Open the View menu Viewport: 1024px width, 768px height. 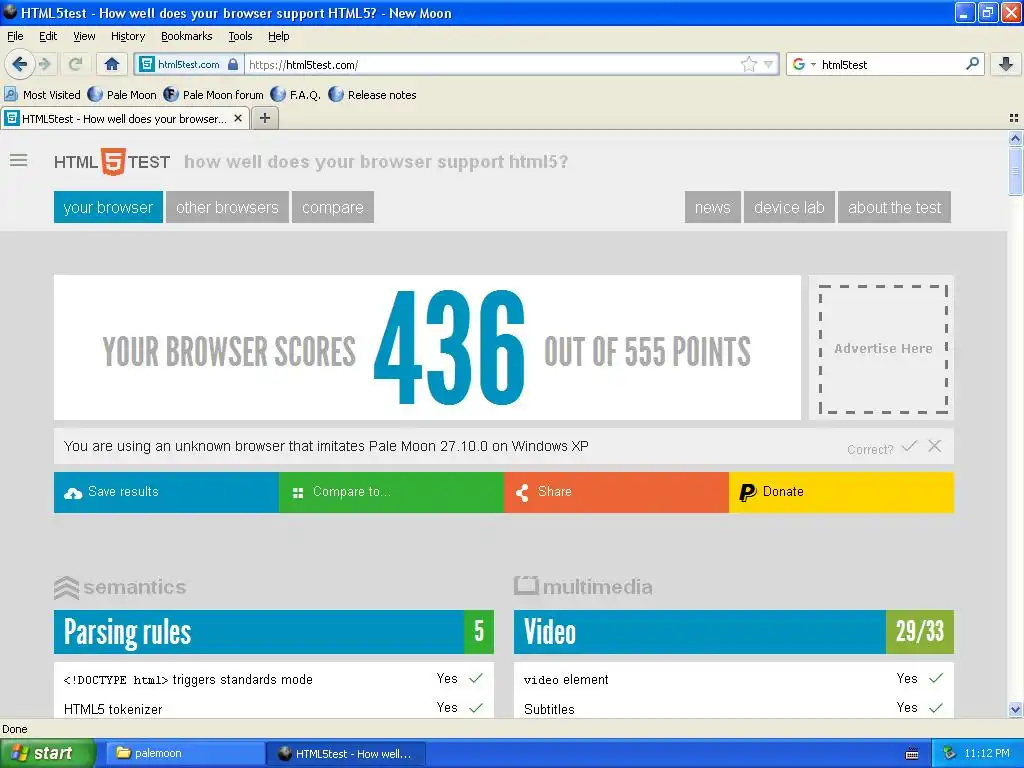click(84, 36)
